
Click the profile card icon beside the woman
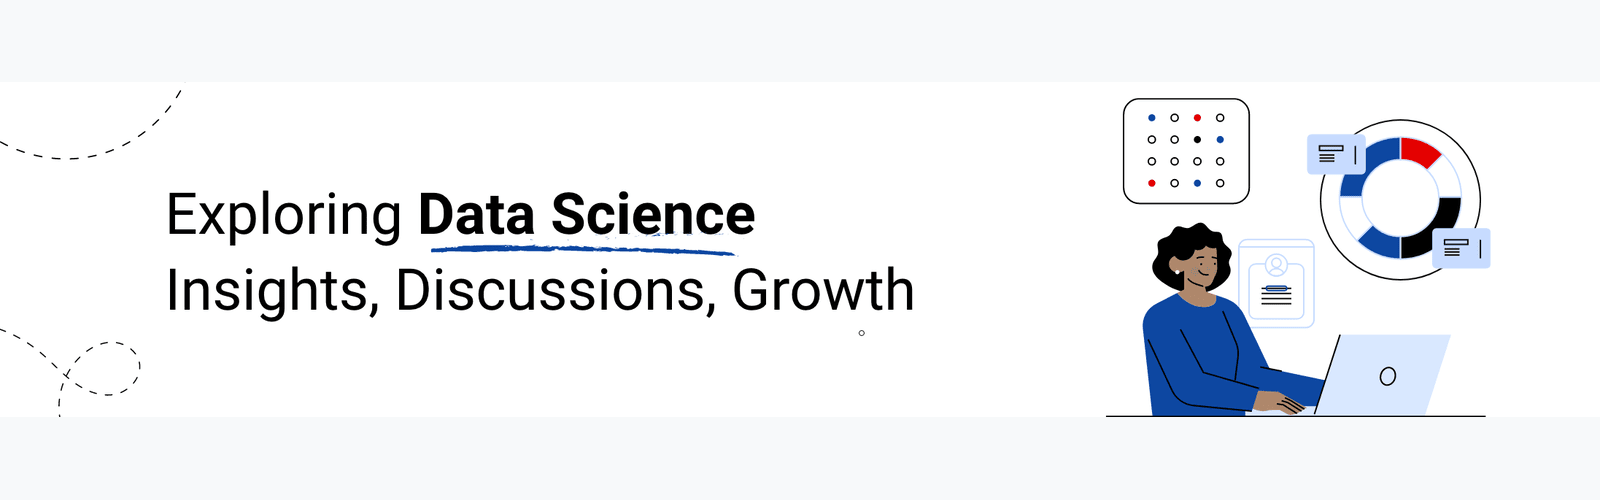point(1276,283)
